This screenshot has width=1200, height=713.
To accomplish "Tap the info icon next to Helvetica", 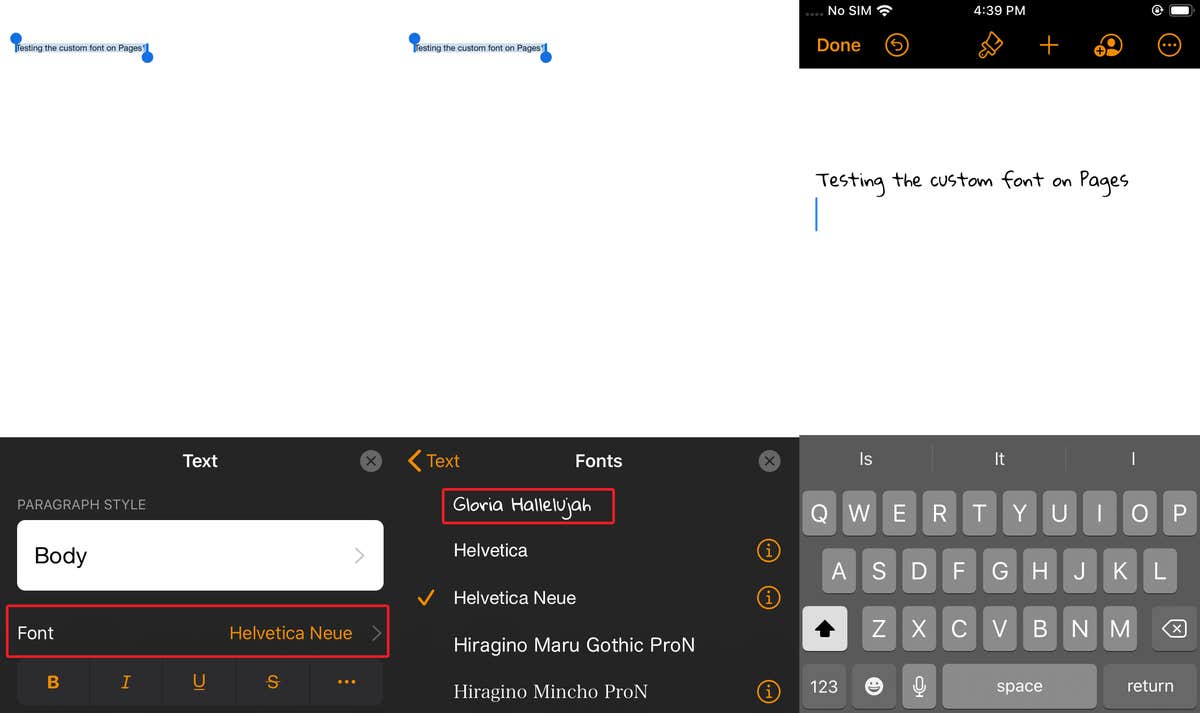I will [x=768, y=550].
